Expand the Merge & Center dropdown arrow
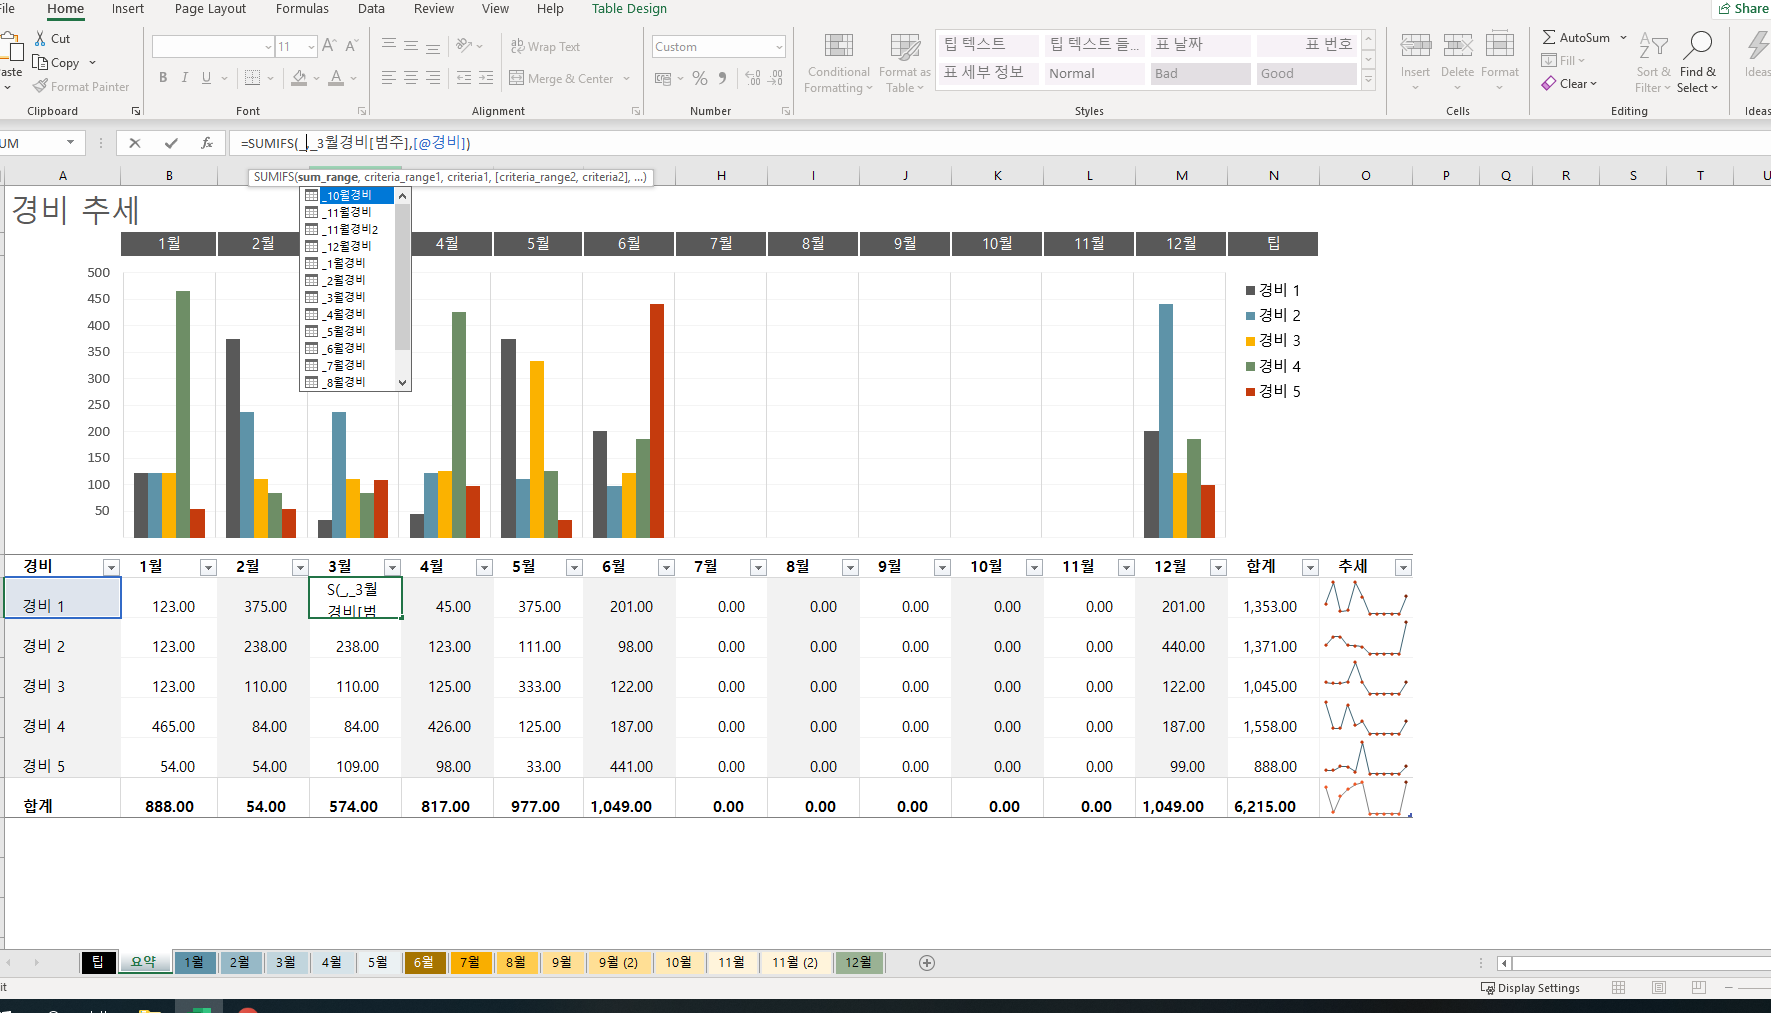 click(x=627, y=79)
